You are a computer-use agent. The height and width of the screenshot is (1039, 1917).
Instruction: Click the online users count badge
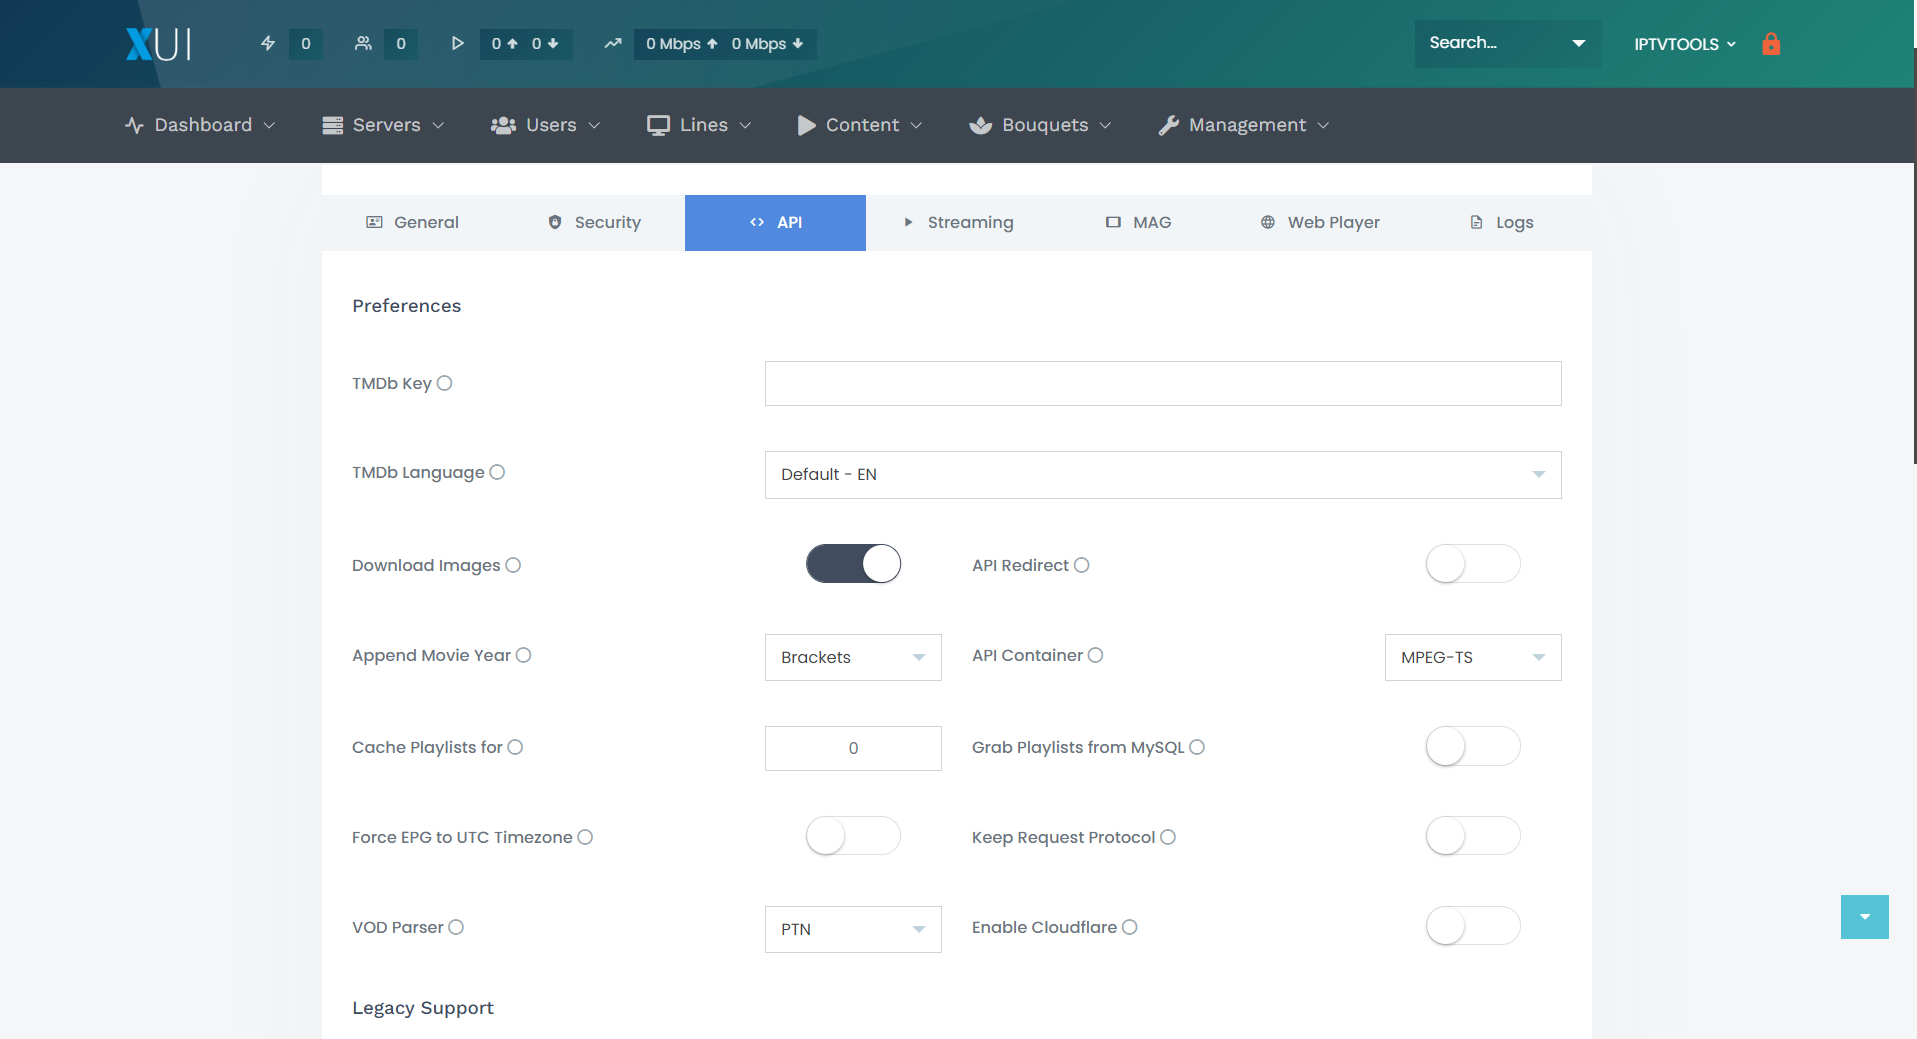click(401, 44)
